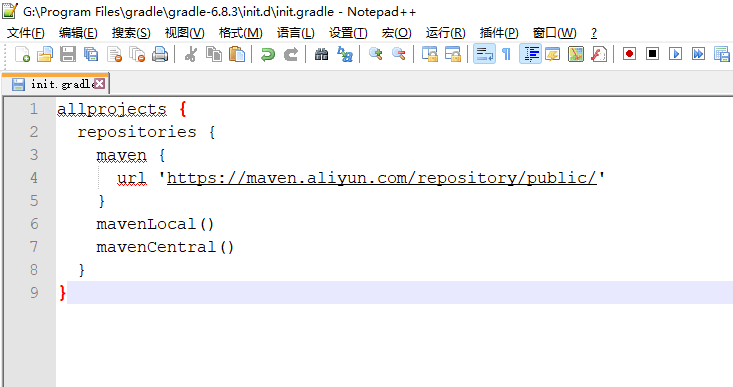Open the 编辑(E) menu

coord(78,33)
